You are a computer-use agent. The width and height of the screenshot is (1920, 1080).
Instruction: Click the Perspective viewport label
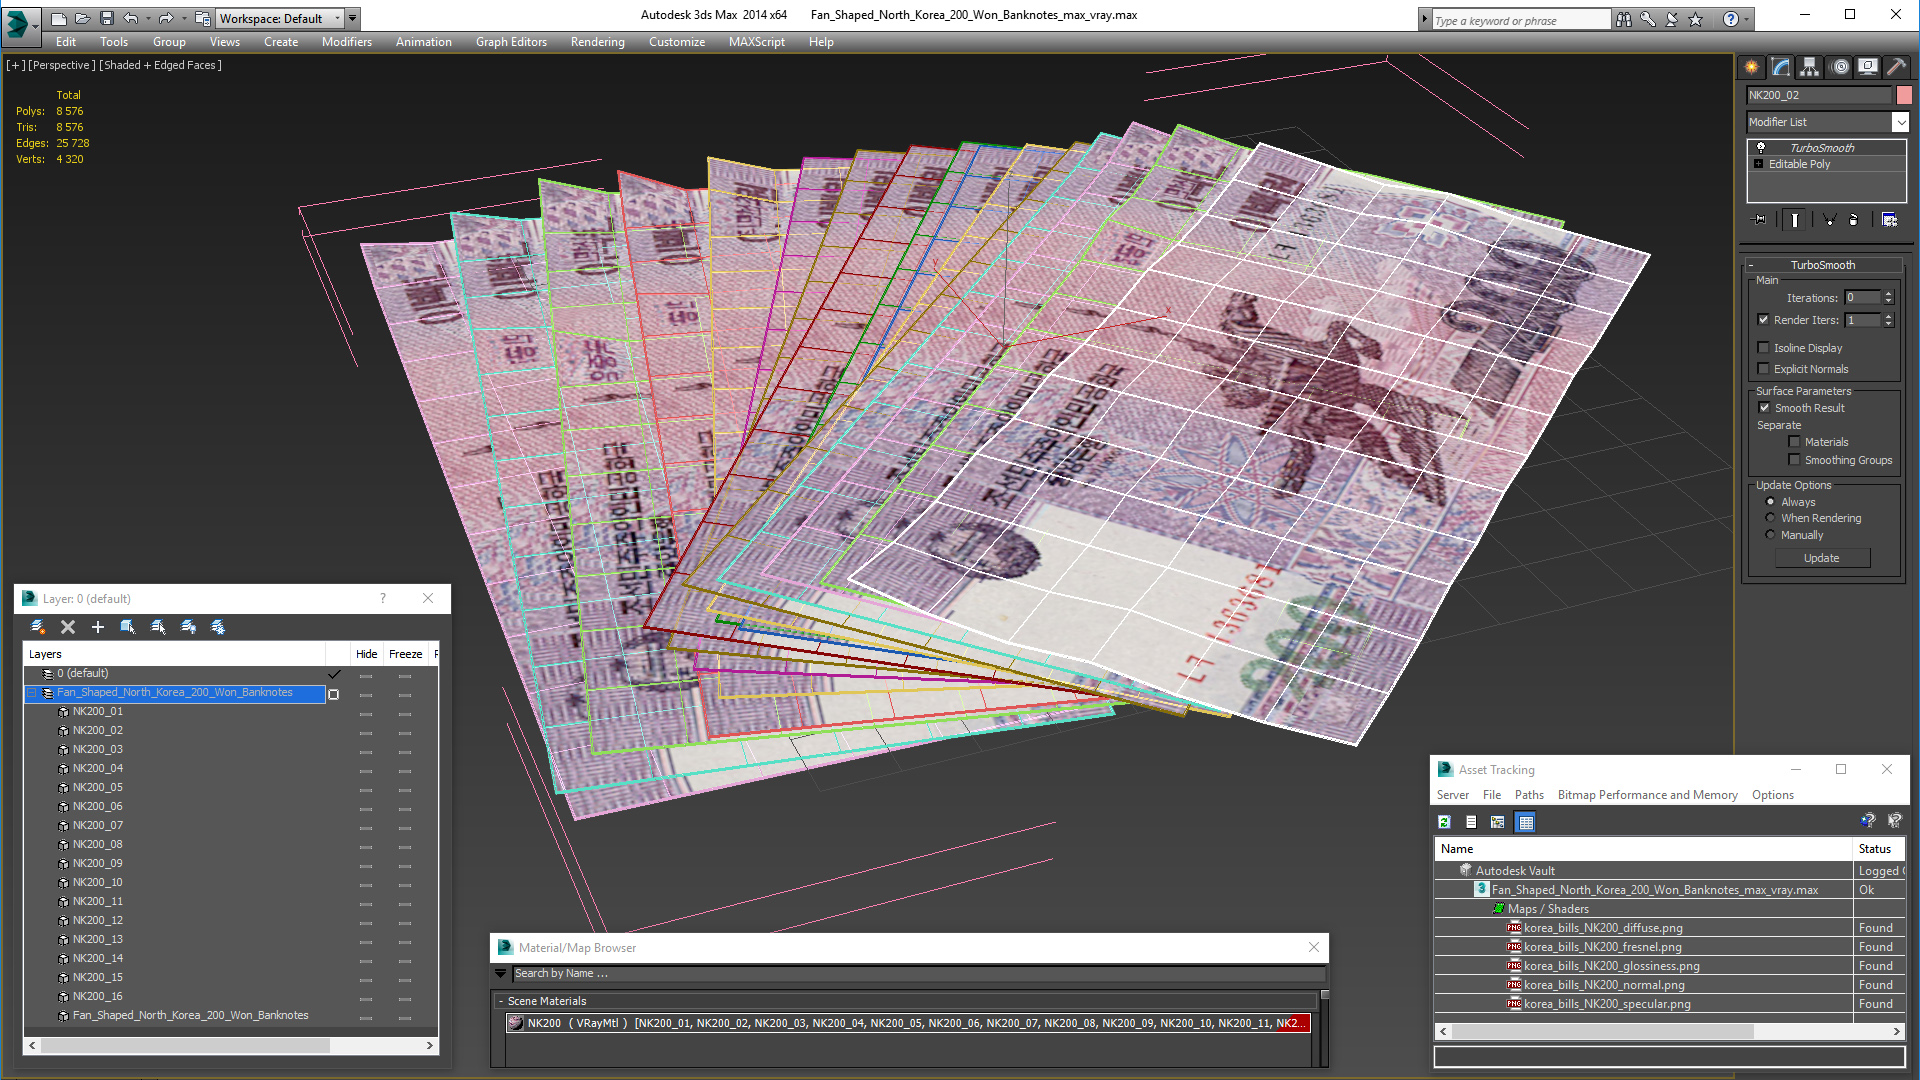[61, 65]
